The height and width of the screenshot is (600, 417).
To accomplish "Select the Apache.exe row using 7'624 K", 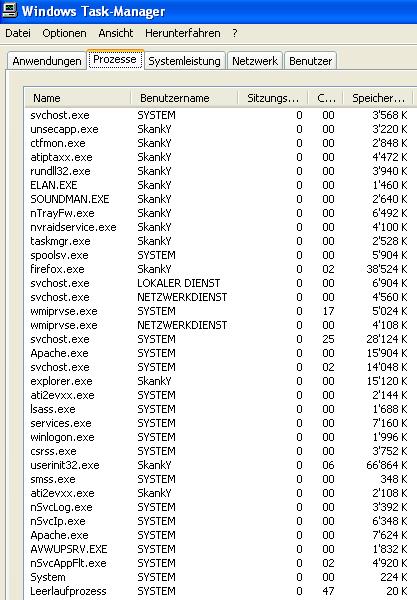I will [x=219, y=535].
